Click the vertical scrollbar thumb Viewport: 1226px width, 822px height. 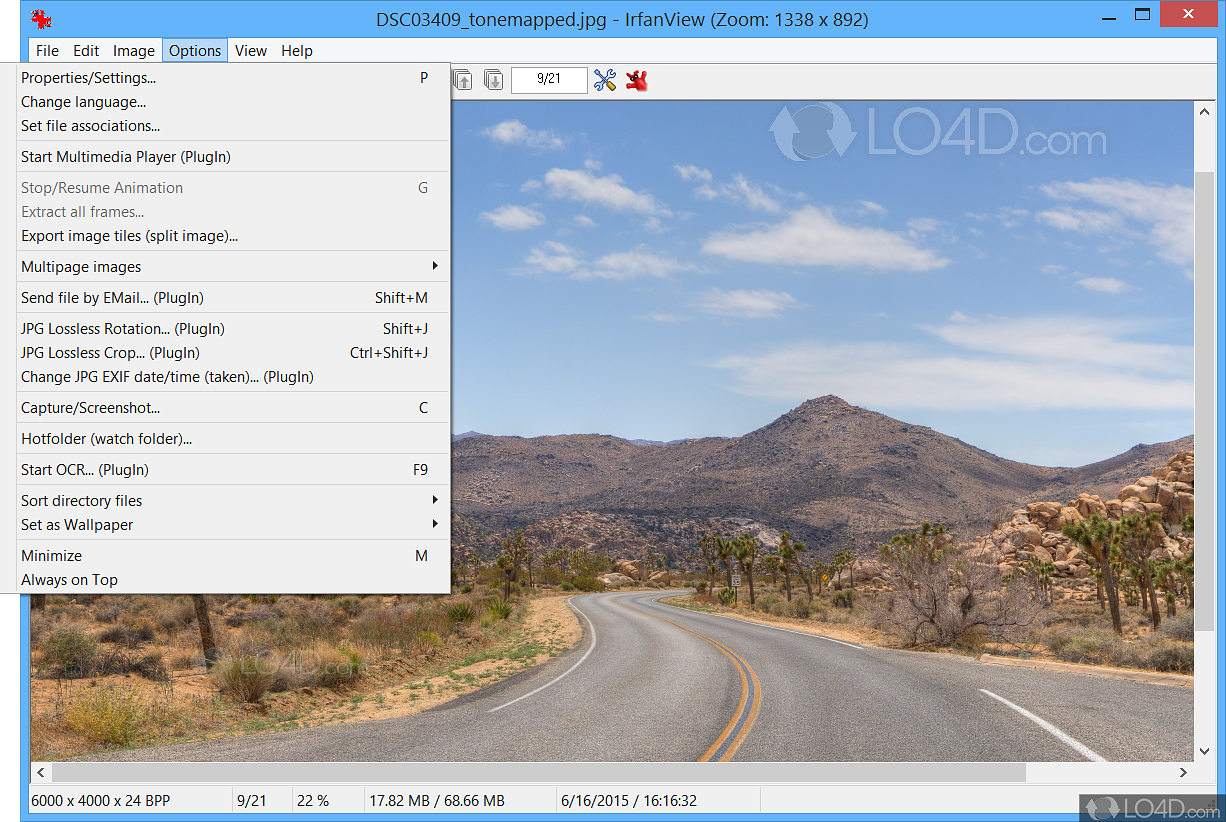pyautogui.click(x=1205, y=400)
